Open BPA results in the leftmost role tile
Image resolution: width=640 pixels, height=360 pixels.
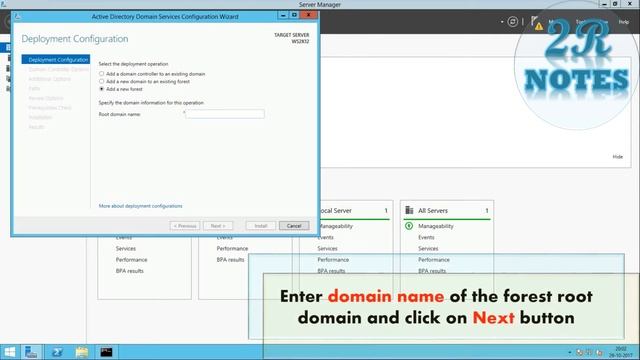129,271
